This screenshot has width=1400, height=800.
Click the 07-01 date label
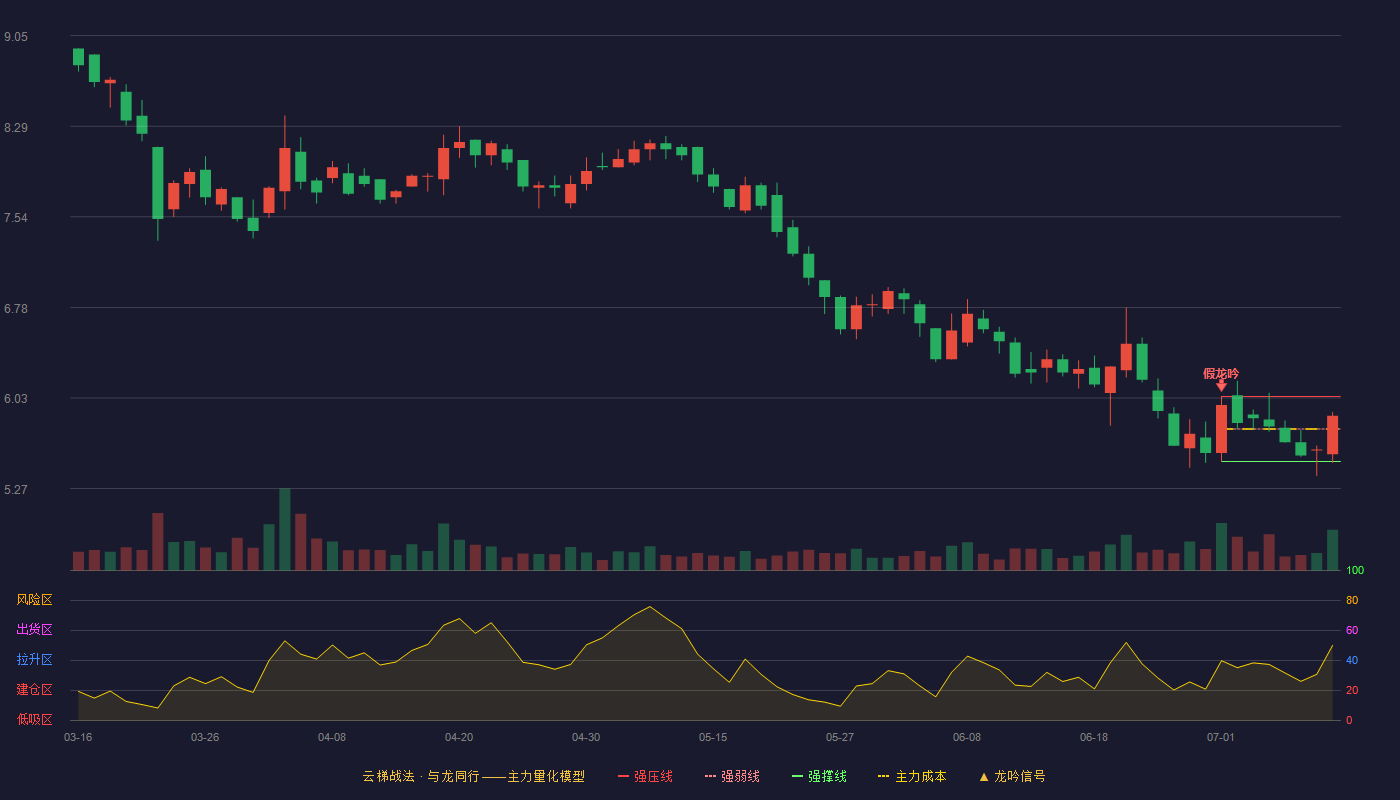click(x=1221, y=737)
